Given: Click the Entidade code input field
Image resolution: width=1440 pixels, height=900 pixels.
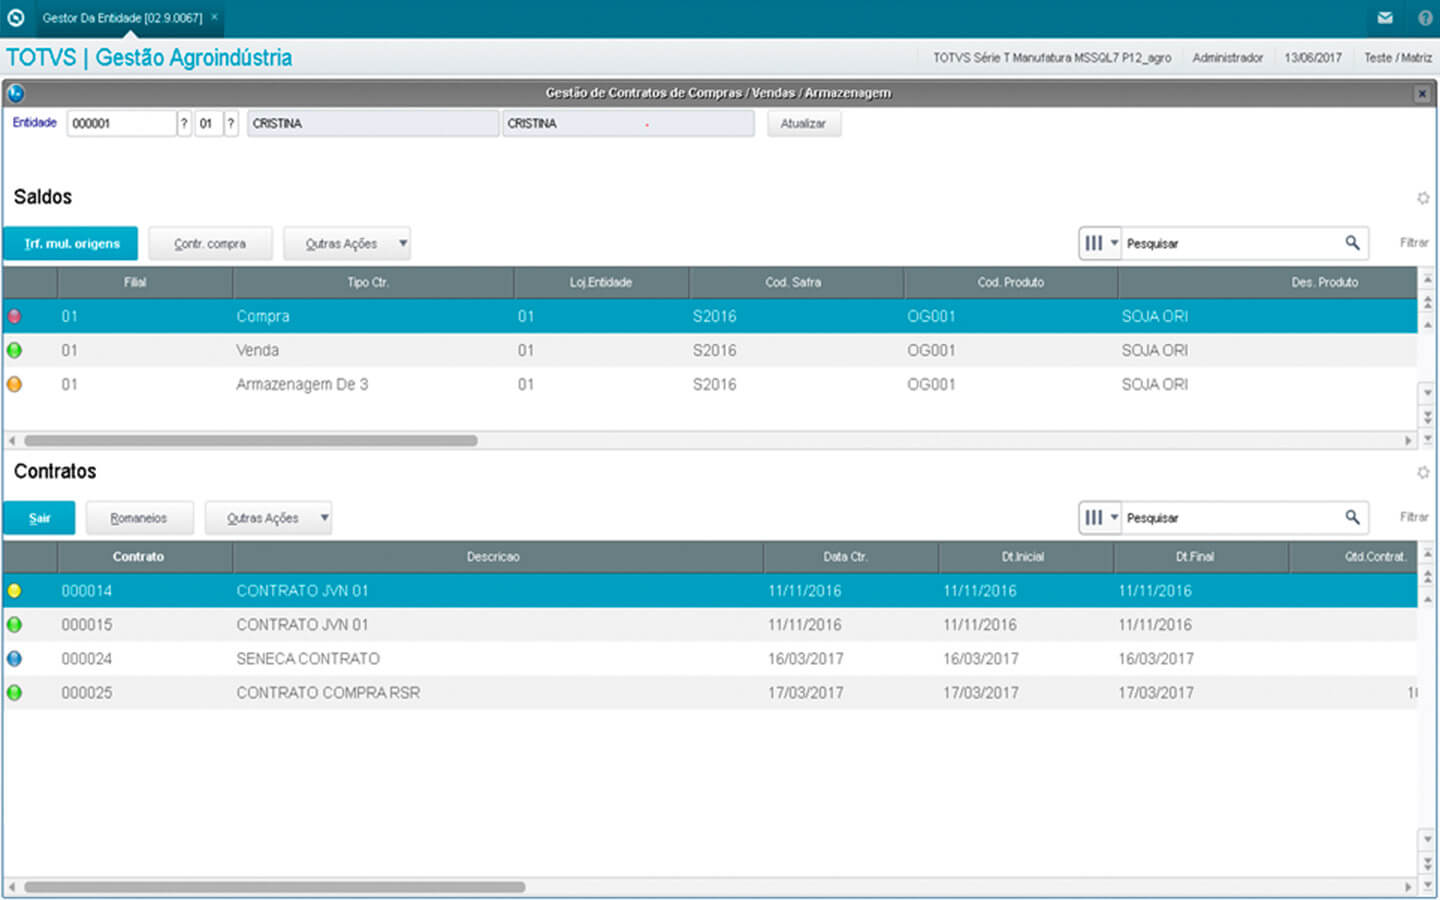Looking at the screenshot, I should (x=120, y=124).
